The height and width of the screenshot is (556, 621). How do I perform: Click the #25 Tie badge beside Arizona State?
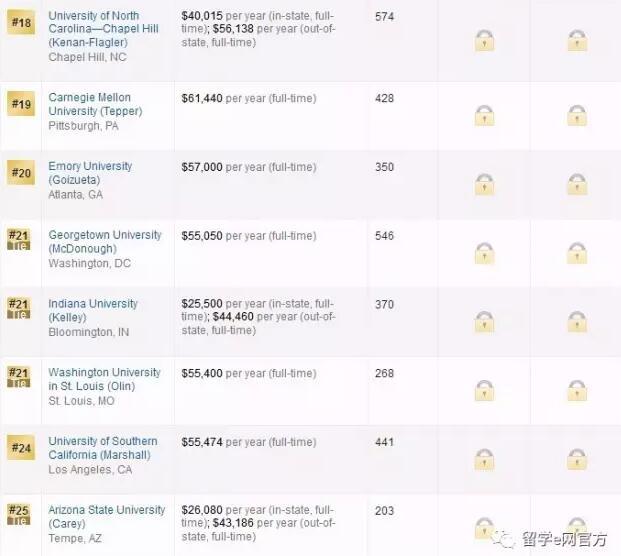point(19,514)
